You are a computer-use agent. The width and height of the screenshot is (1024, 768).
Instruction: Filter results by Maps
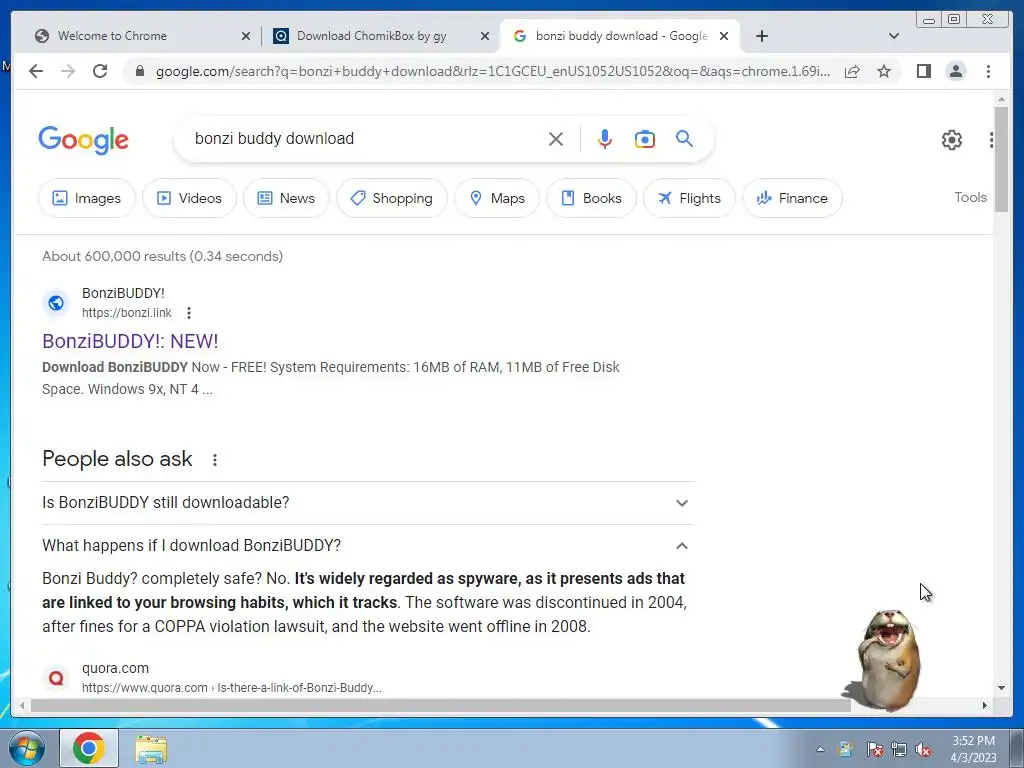[x=497, y=198]
